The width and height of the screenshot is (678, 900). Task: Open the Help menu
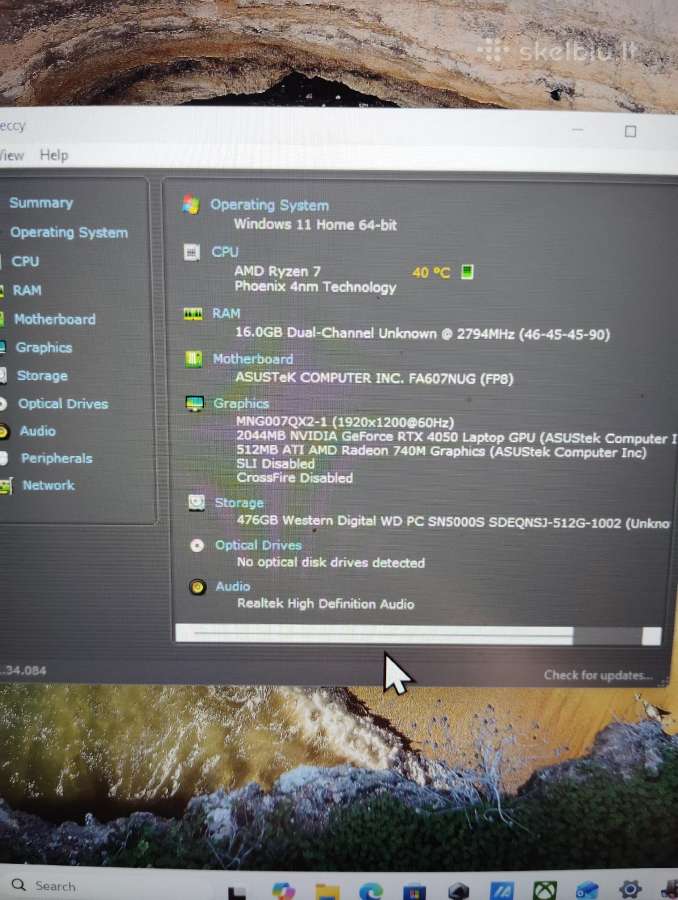click(54, 155)
